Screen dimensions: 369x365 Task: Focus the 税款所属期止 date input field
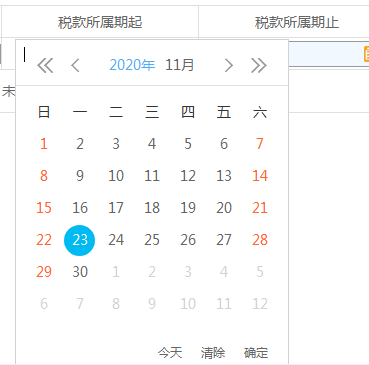328,54
